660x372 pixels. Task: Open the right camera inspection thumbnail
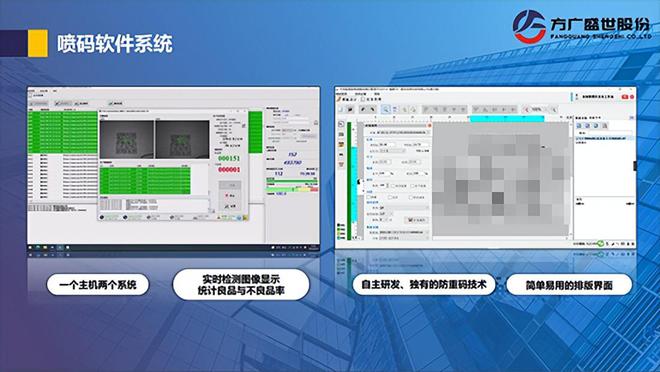pyautogui.click(x=182, y=140)
